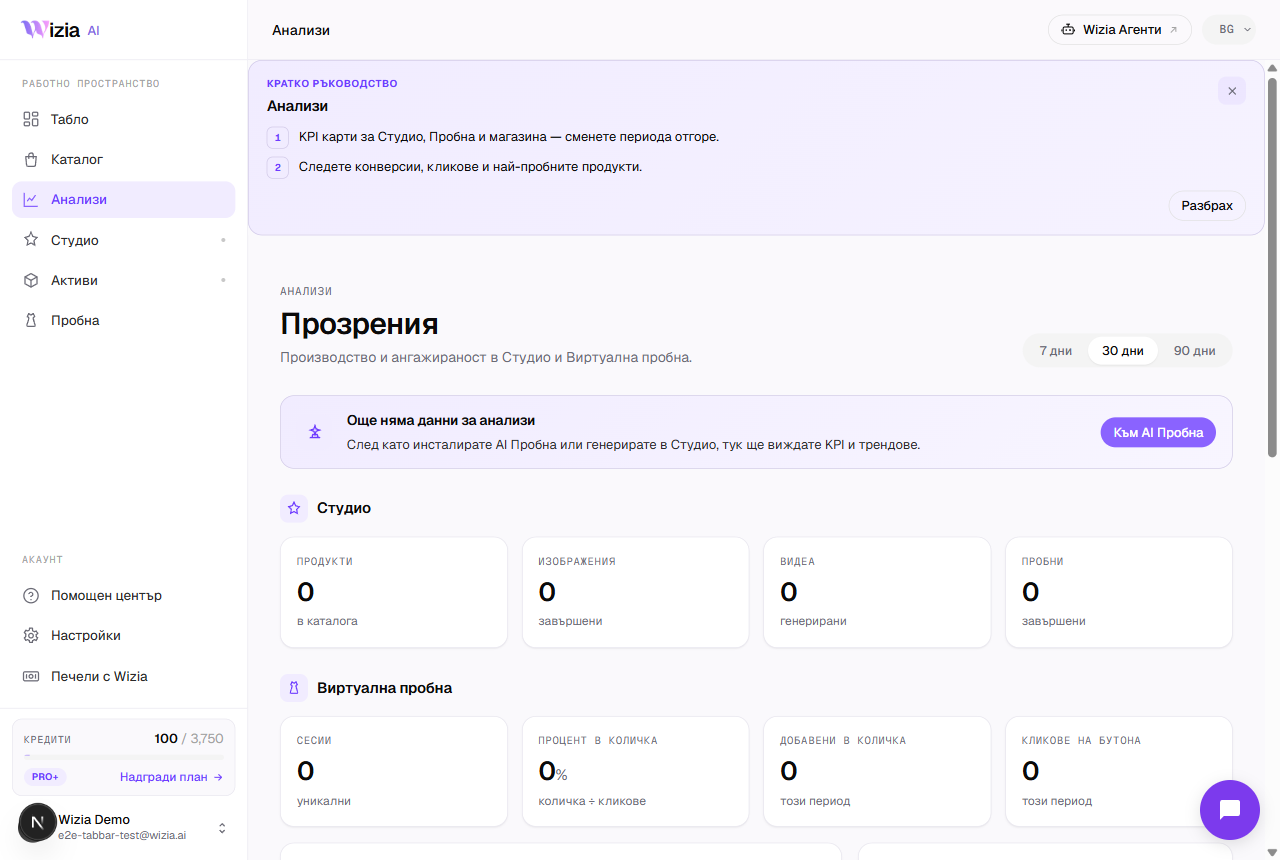
Task: Click the Видеа генерирани card
Action: tap(877, 592)
